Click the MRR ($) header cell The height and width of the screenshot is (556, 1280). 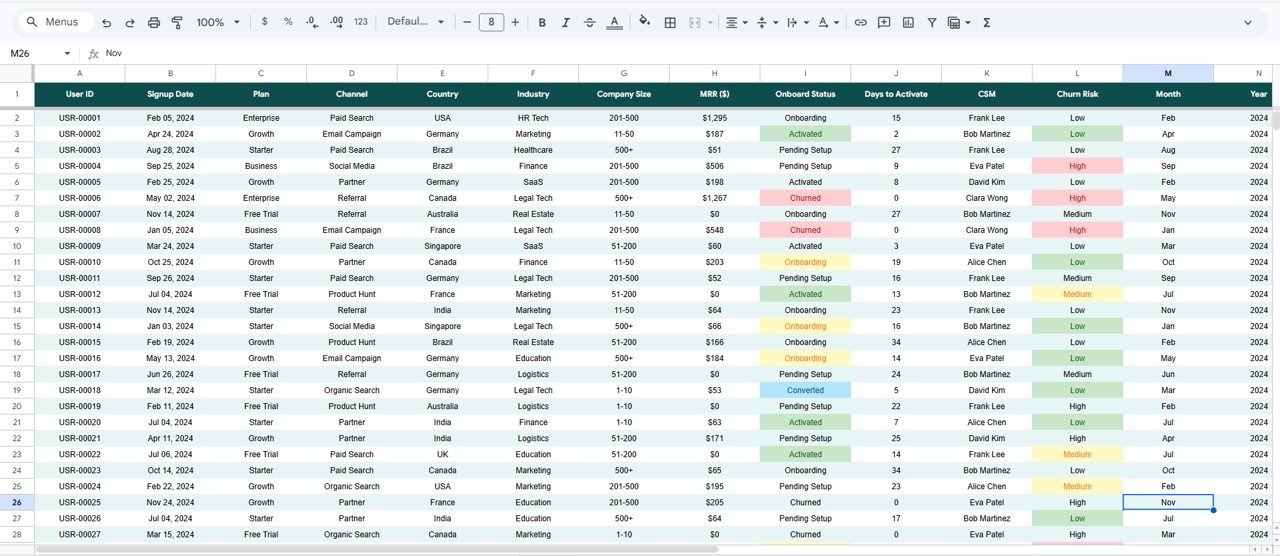(x=715, y=94)
